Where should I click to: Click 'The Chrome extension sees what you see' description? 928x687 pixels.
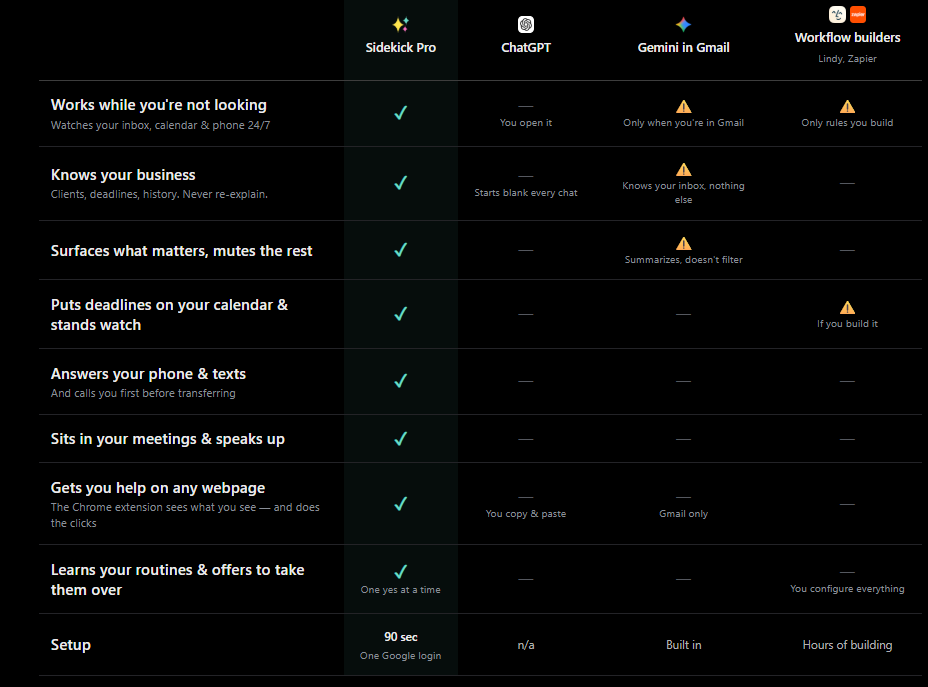click(185, 515)
